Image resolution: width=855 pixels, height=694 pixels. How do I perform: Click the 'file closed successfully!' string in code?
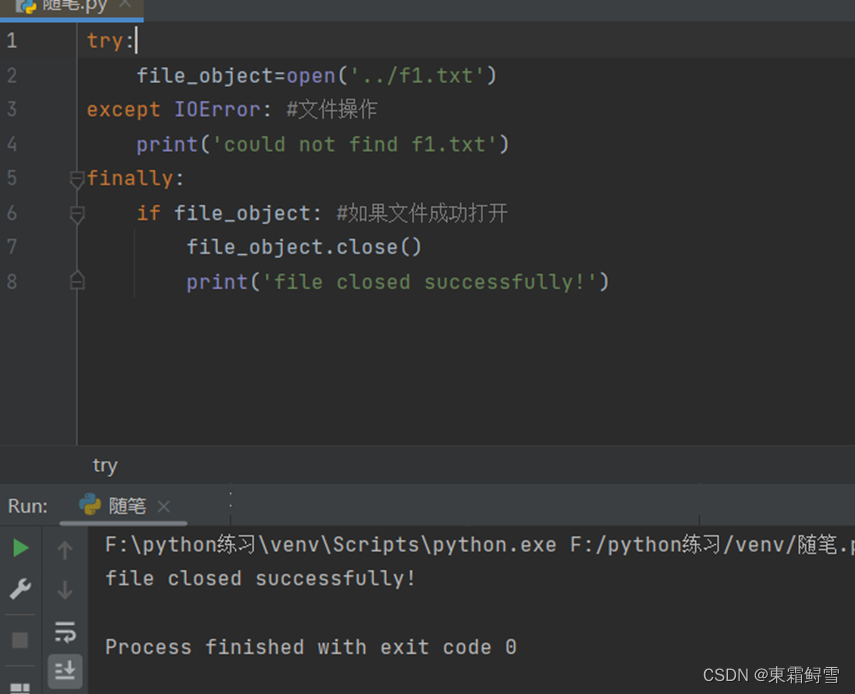point(429,282)
